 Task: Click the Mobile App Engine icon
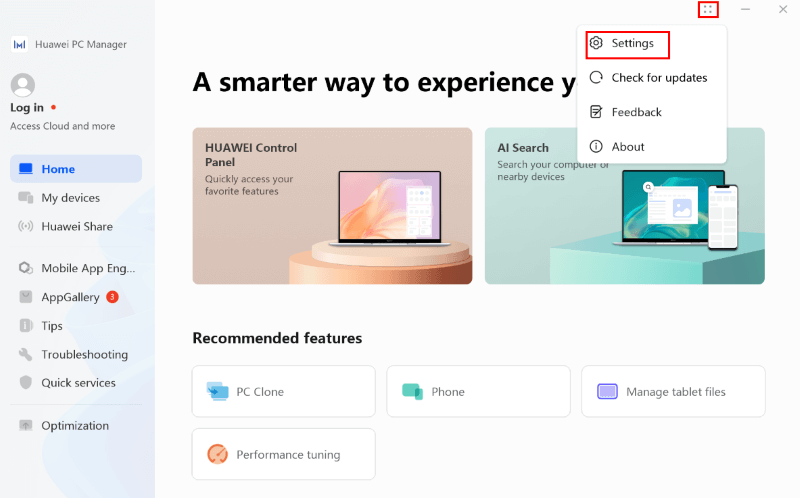(x=26, y=268)
